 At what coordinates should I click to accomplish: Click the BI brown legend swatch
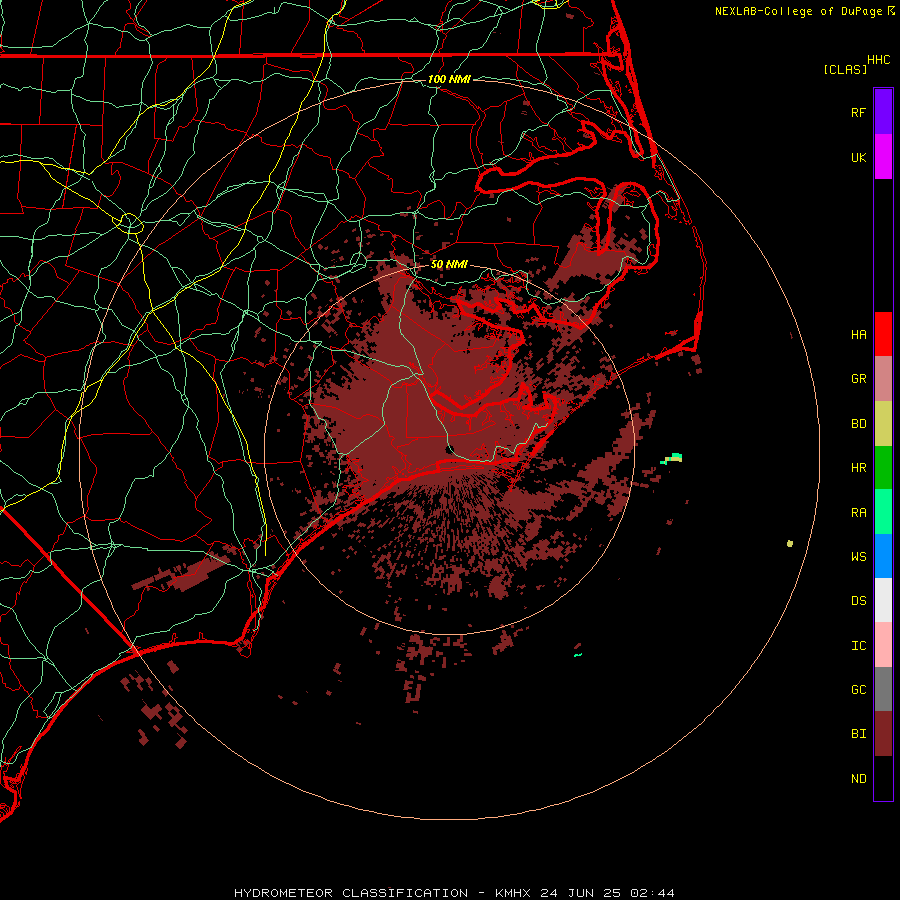(883, 734)
